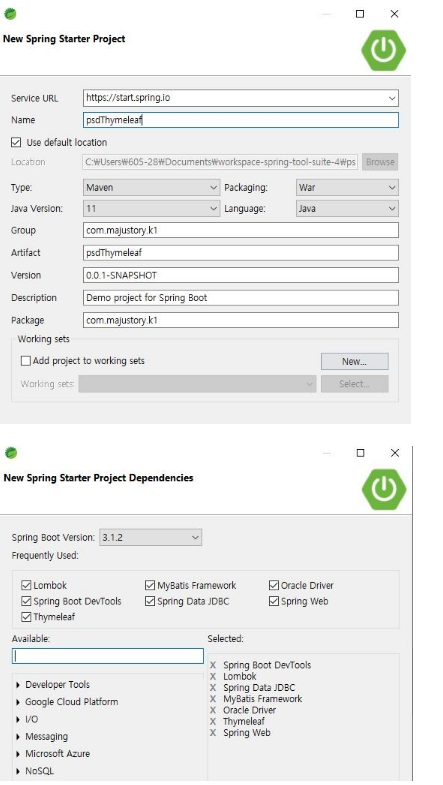Expand the Microsoft Azure category
The height and width of the screenshot is (785, 443).
click(x=19, y=754)
